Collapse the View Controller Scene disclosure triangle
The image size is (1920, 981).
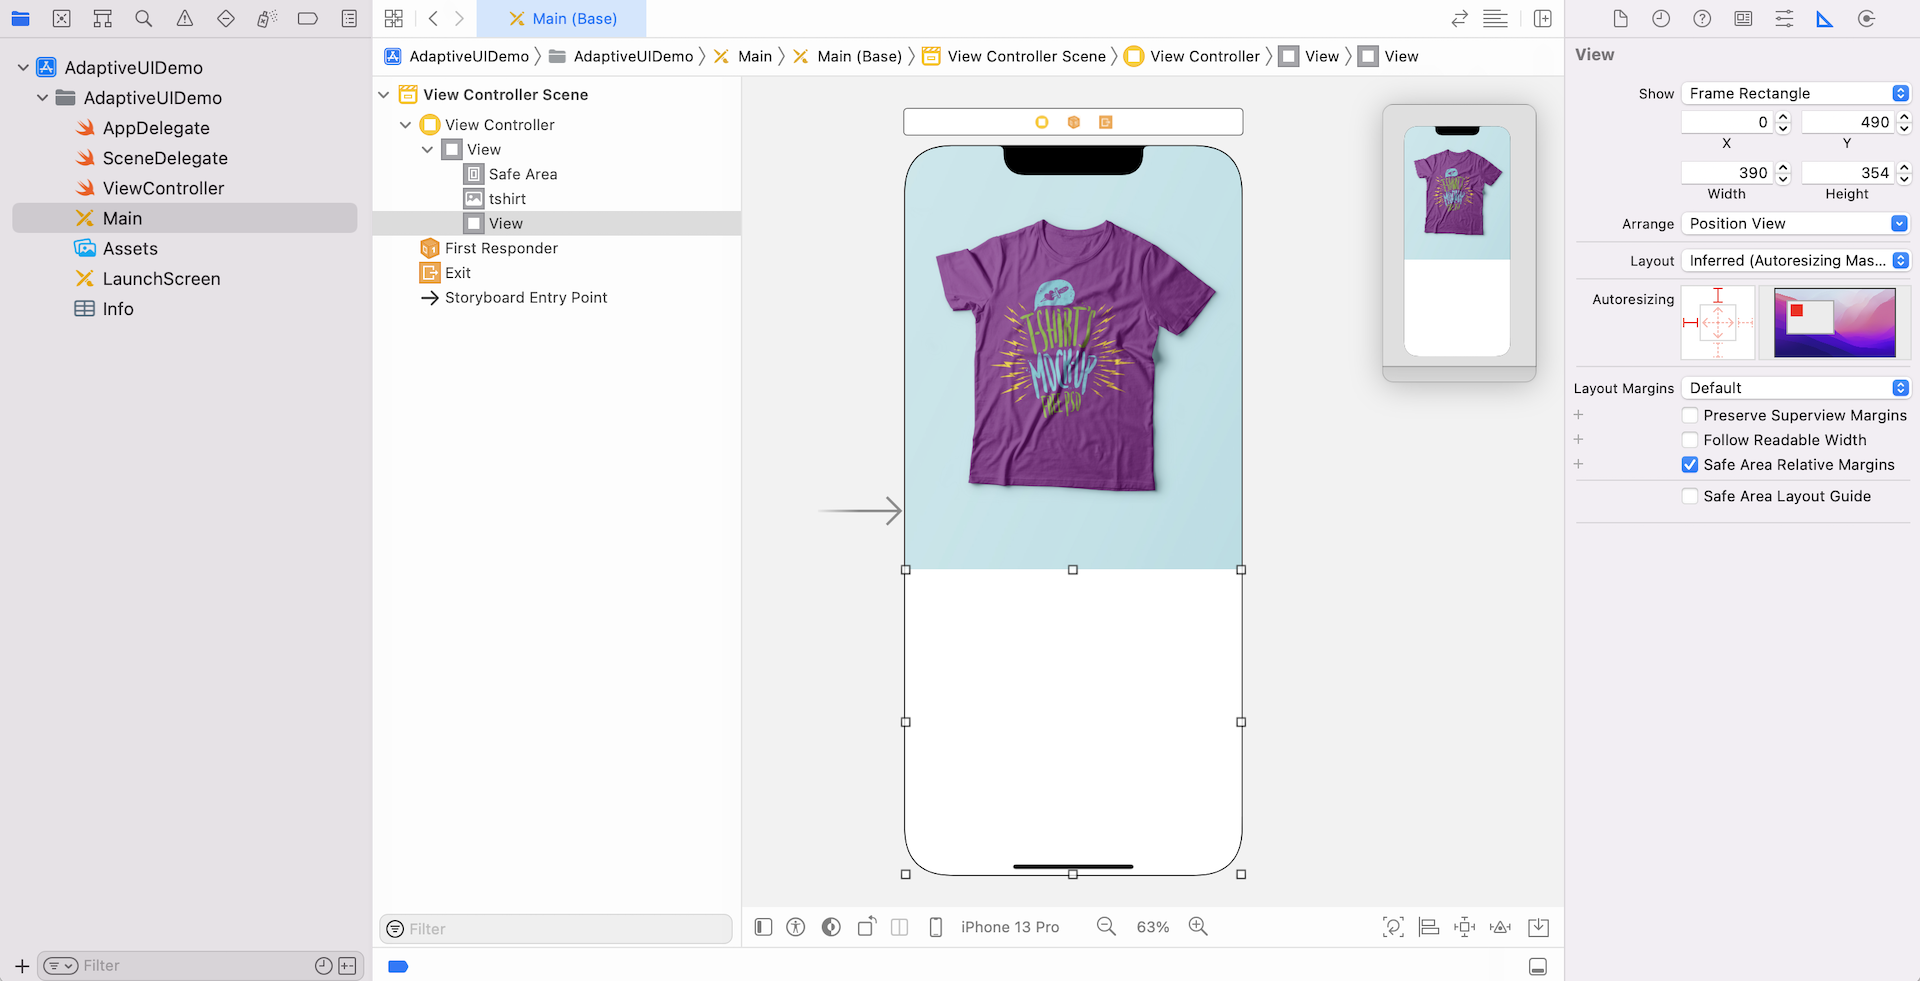pos(384,95)
